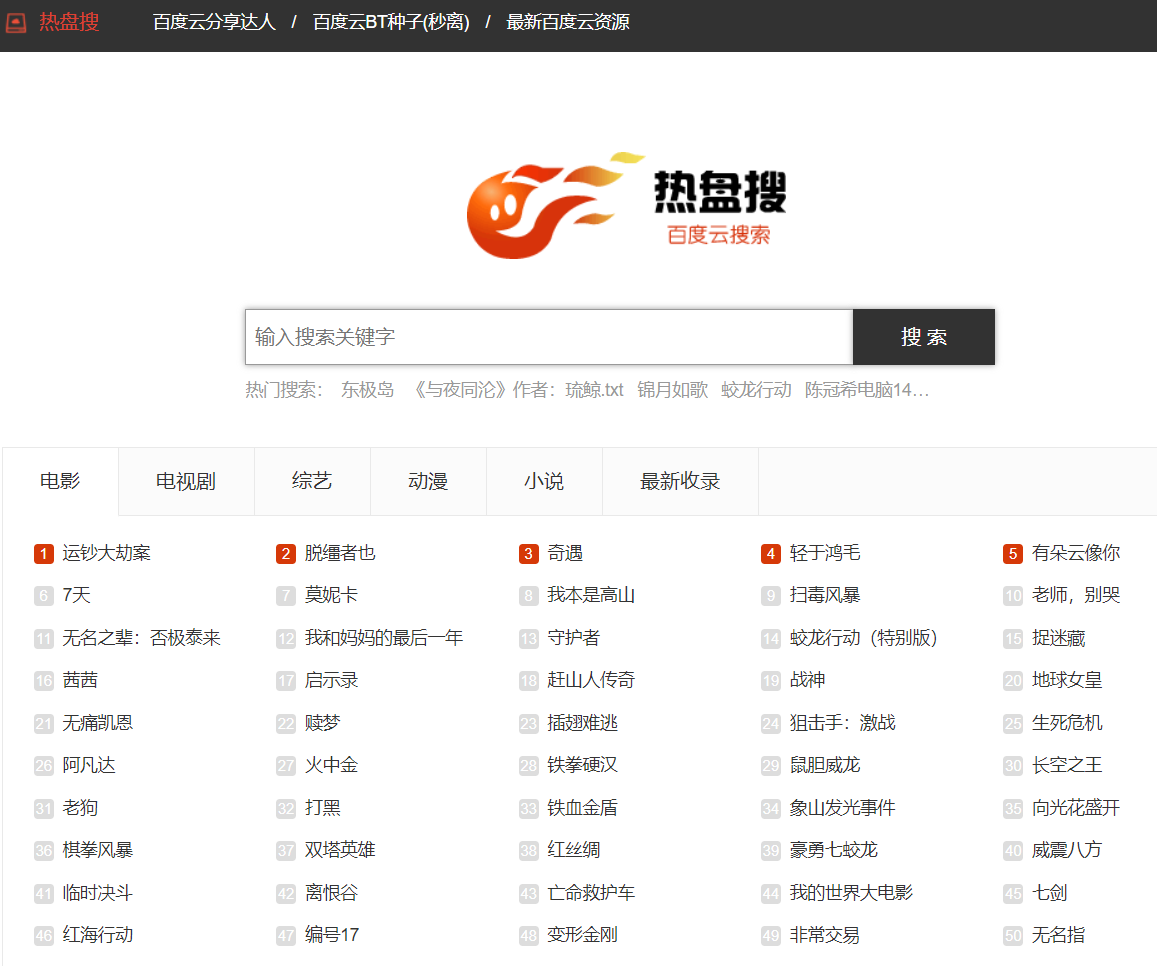The width and height of the screenshot is (1157, 966).
Task: Click the red rank badge number 1
Action: coord(43,554)
